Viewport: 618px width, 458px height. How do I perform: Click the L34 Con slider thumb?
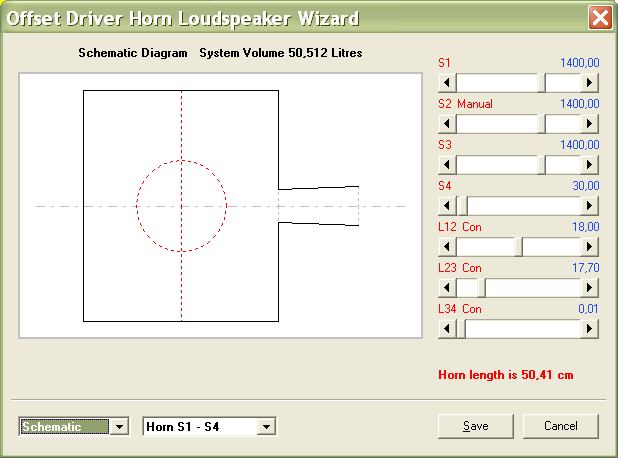[461, 329]
